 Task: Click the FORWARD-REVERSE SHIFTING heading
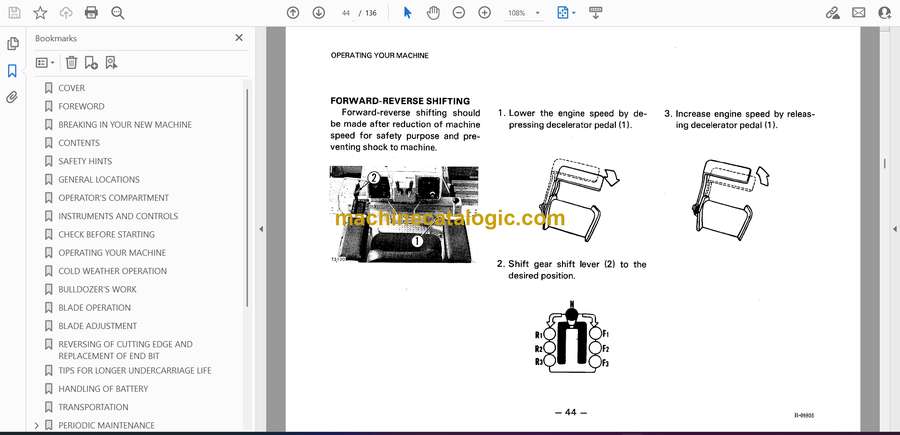click(400, 101)
